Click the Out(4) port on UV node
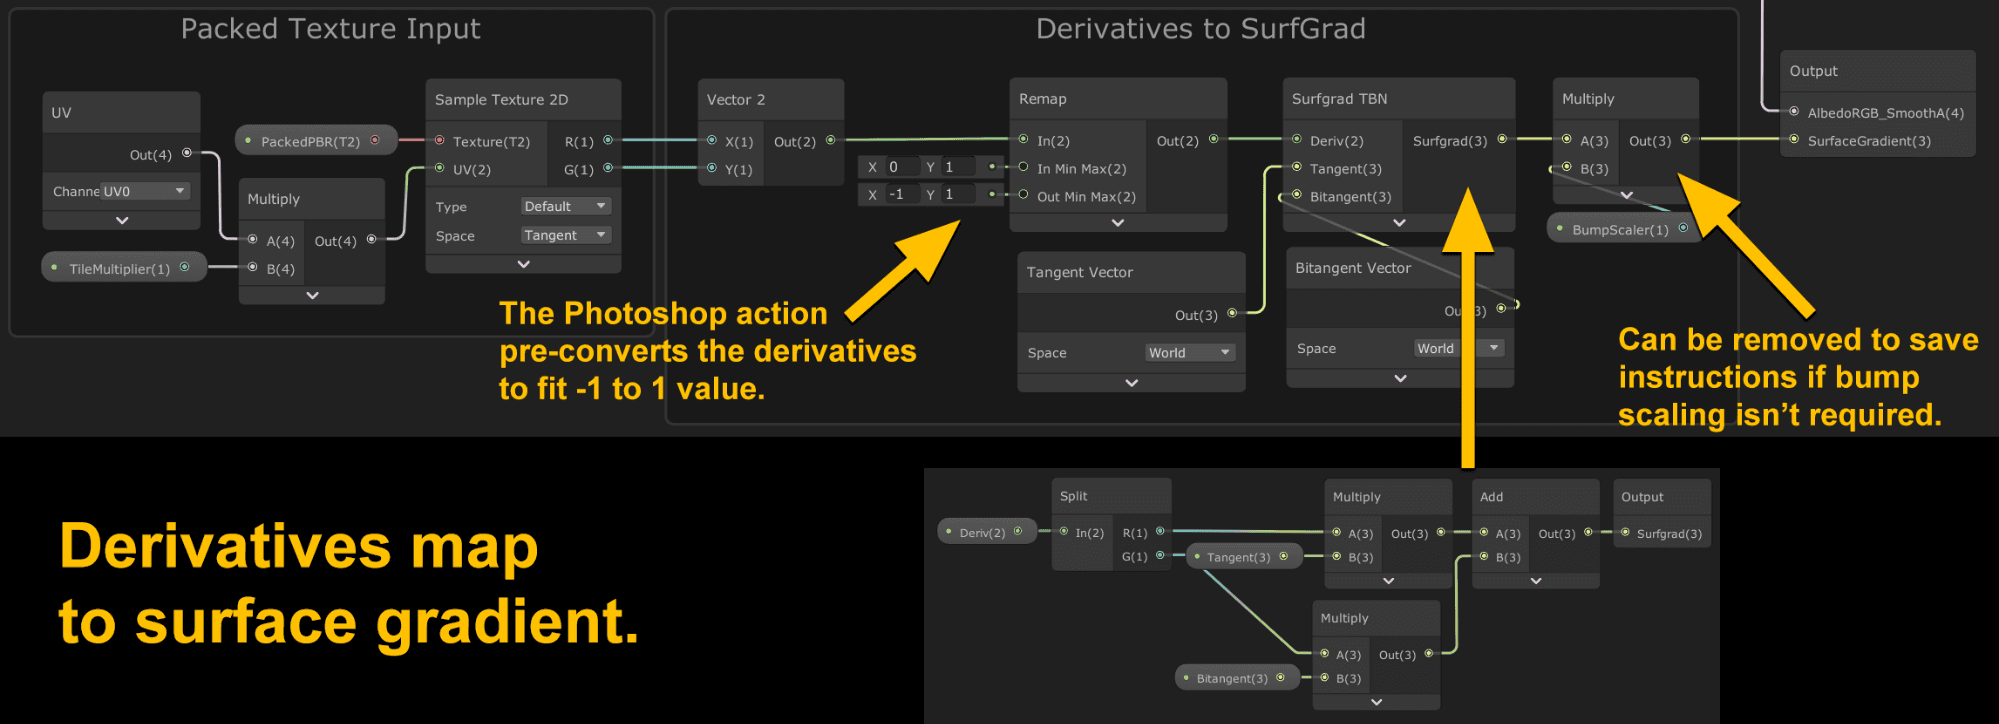Viewport: 1999px width, 724px height. (x=187, y=153)
